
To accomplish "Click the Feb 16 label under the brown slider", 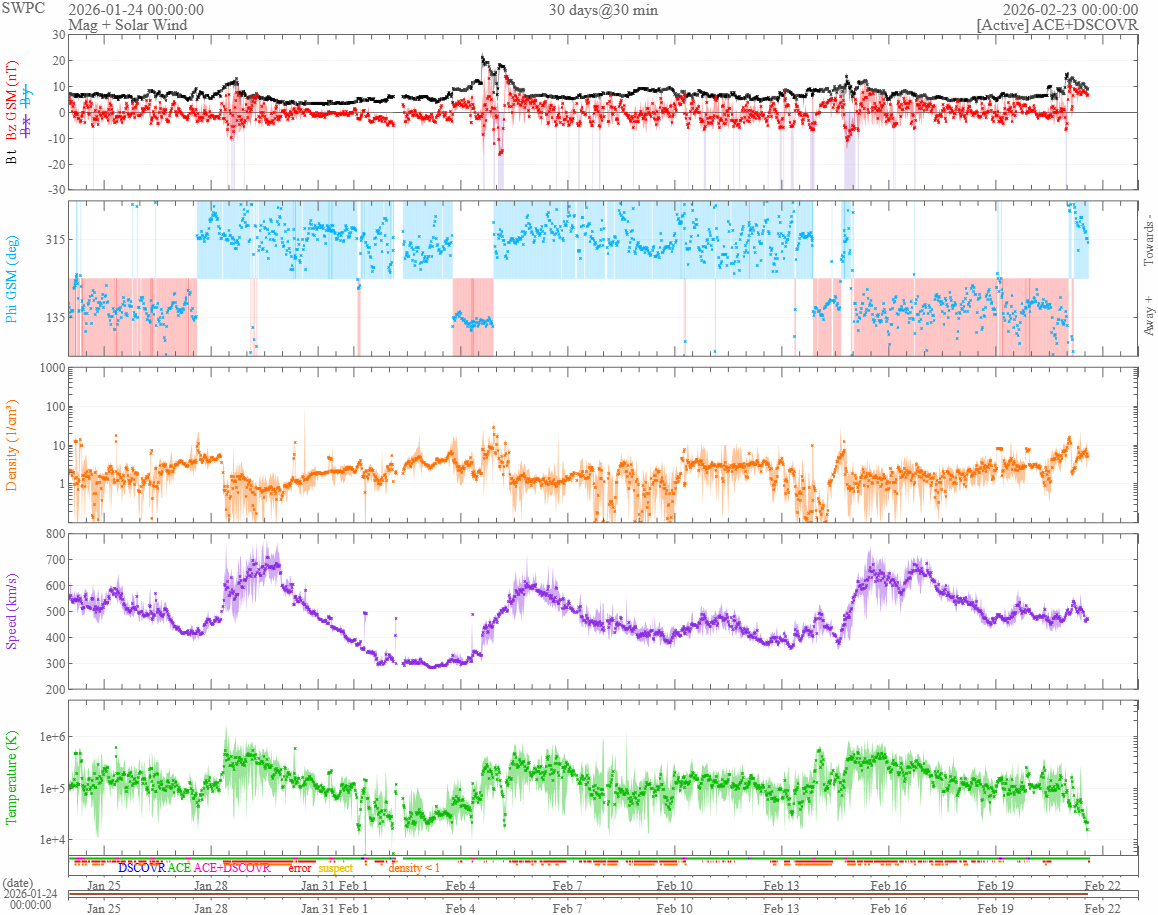I will point(888,908).
